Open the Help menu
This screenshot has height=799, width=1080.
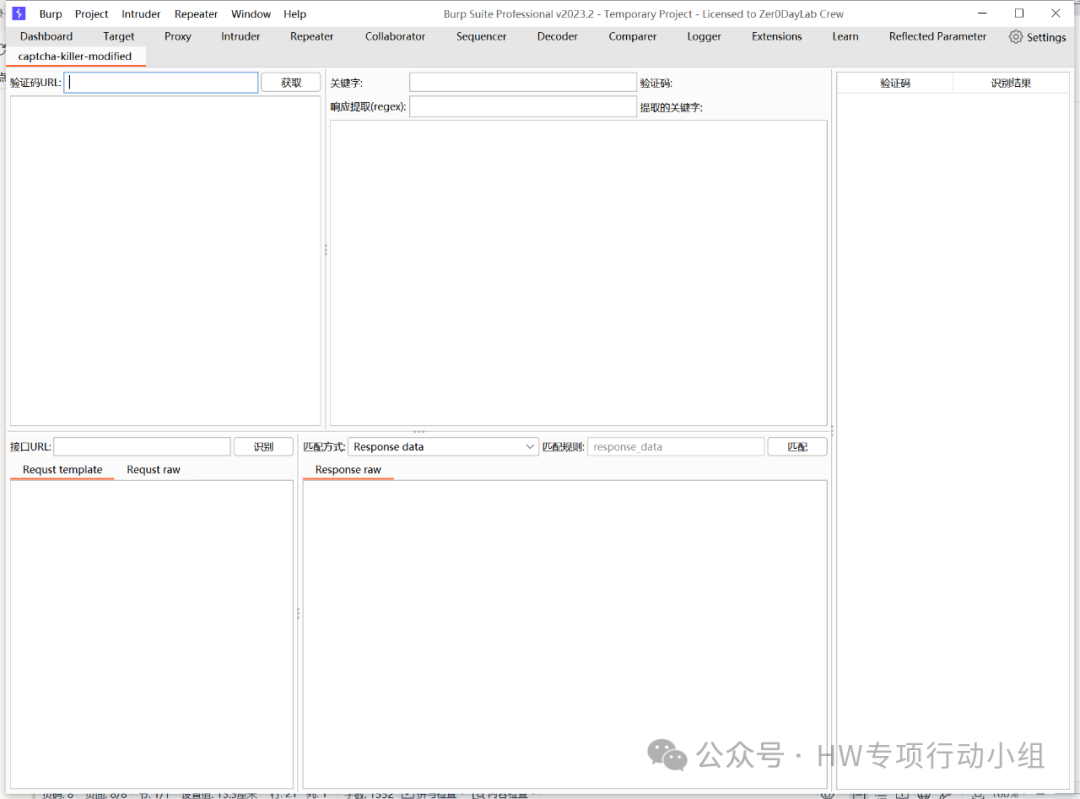[295, 14]
